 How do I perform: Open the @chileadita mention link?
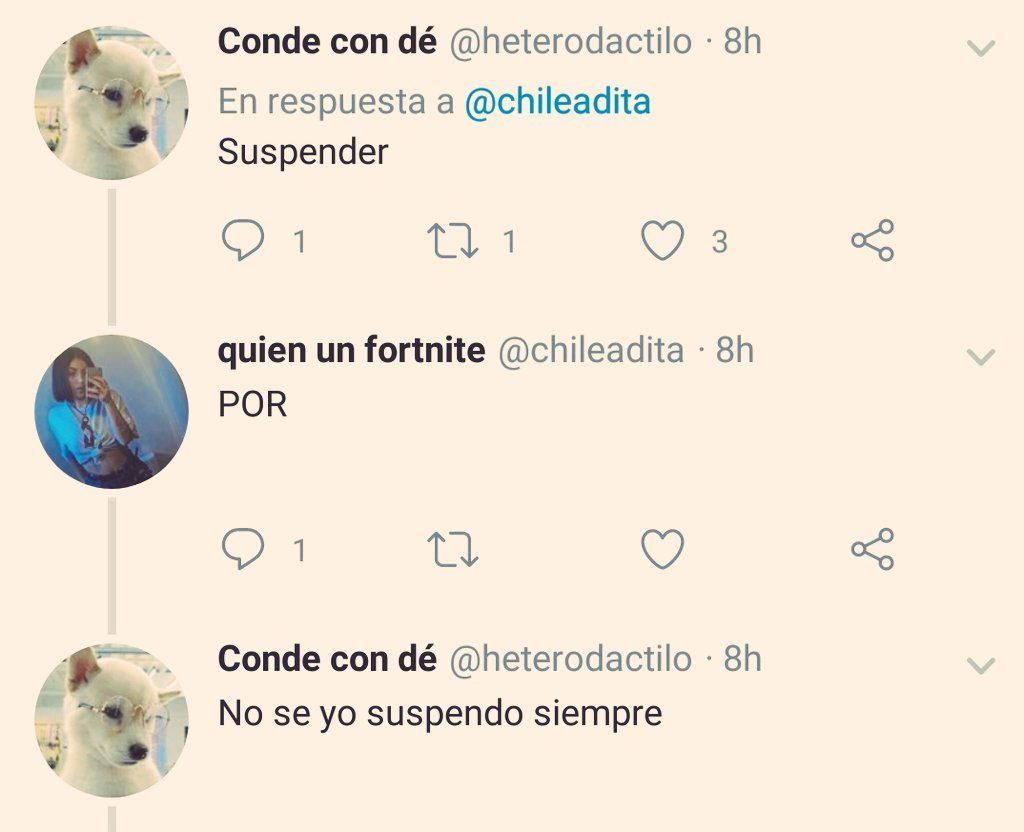tap(558, 103)
